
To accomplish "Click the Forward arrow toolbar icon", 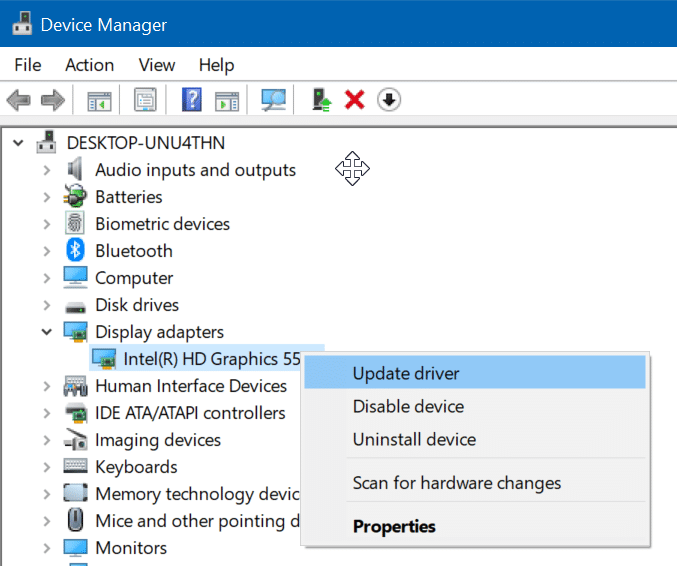I will click(x=52, y=100).
